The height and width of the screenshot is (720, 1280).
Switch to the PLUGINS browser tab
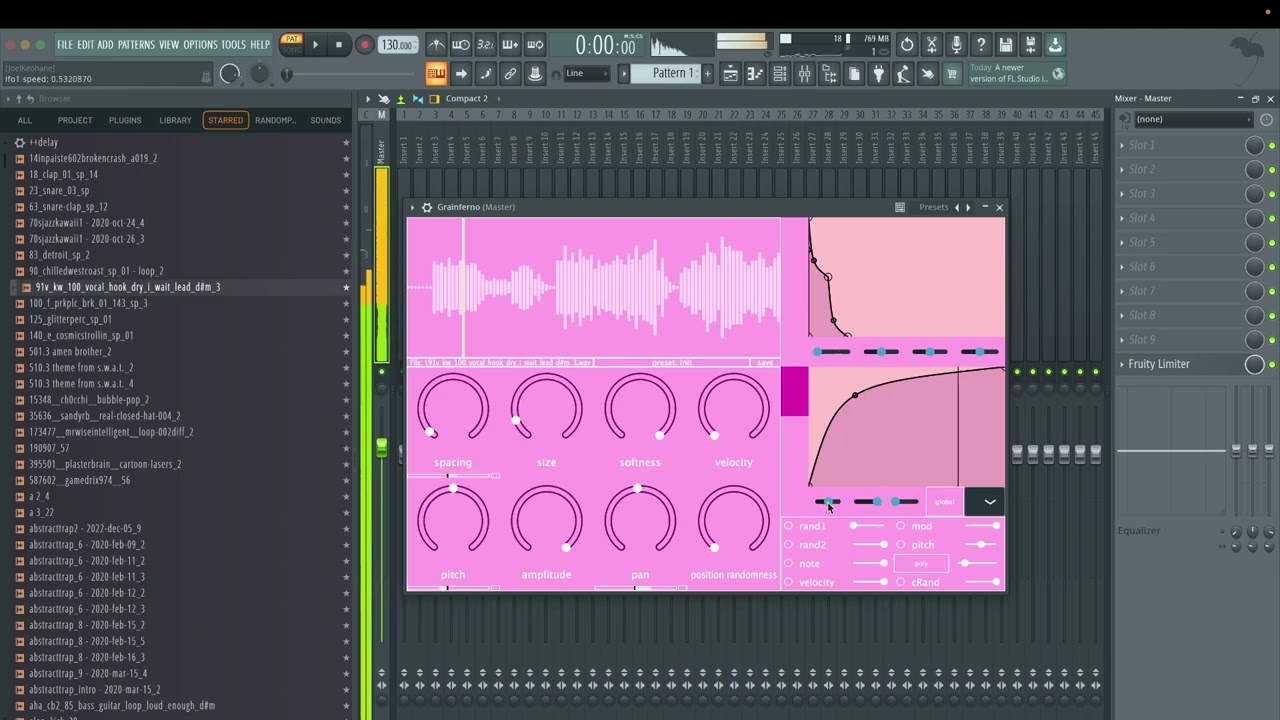click(125, 120)
